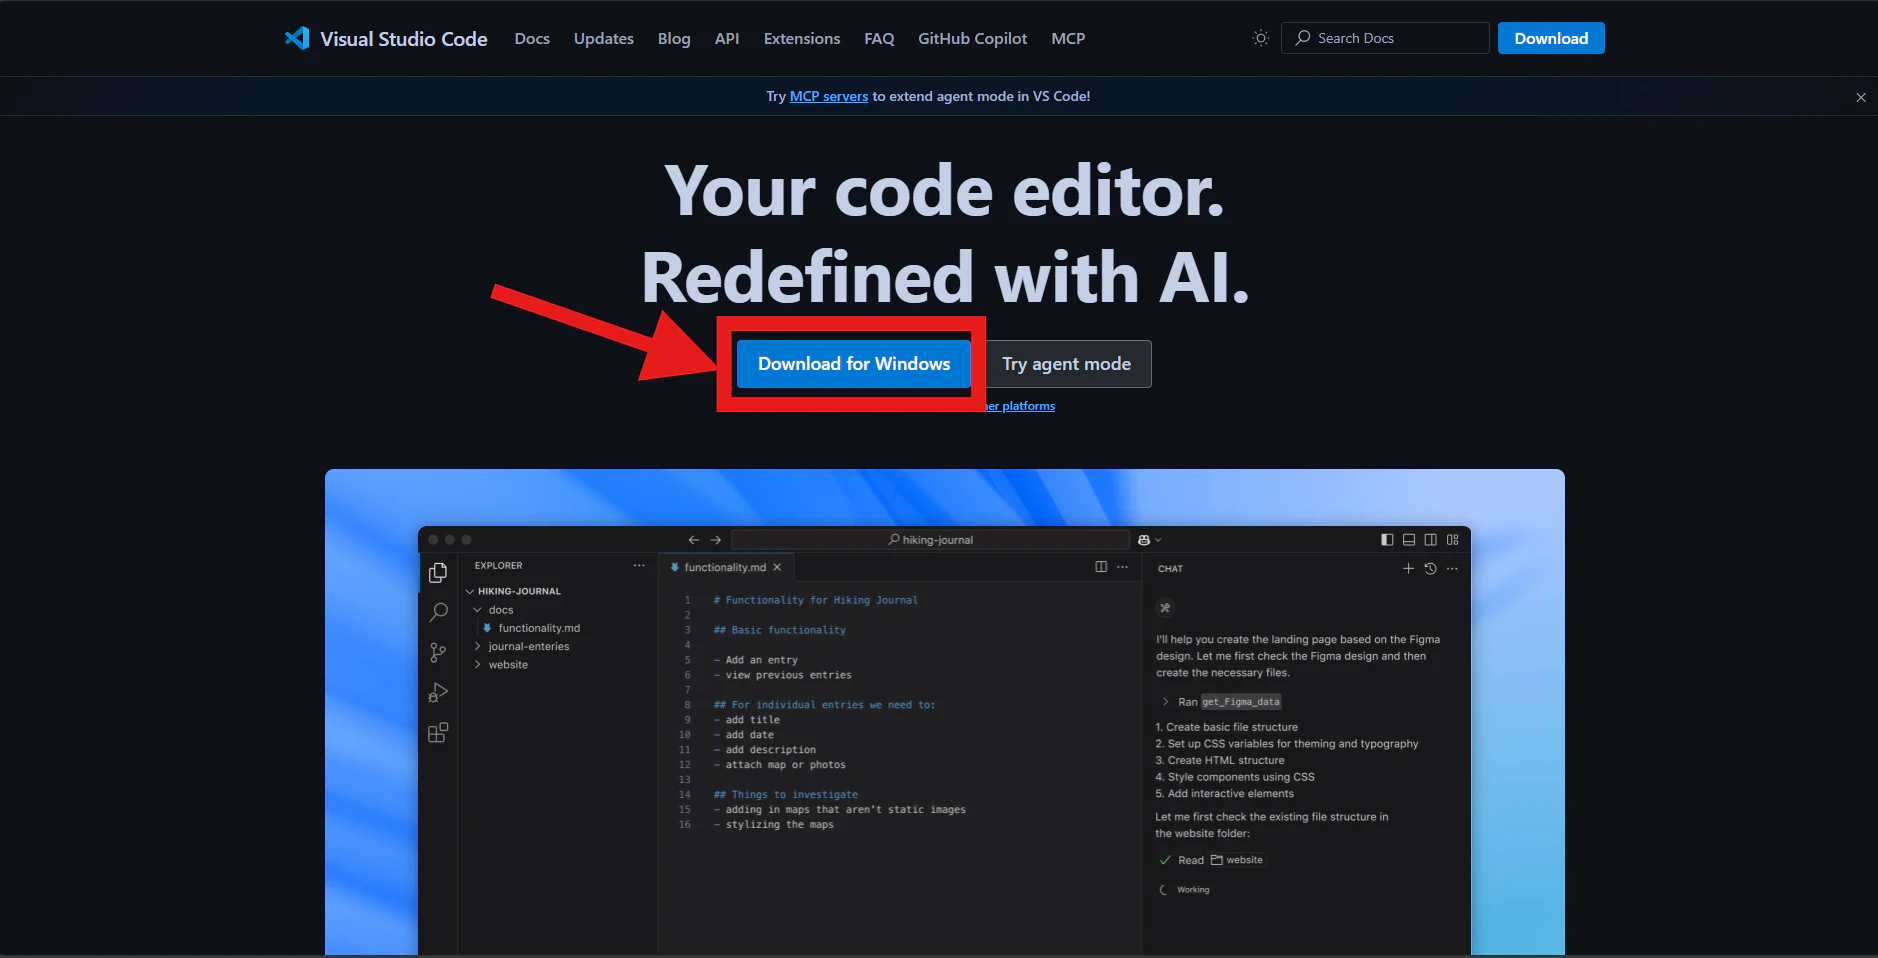Open the API navigation link

point(727,38)
